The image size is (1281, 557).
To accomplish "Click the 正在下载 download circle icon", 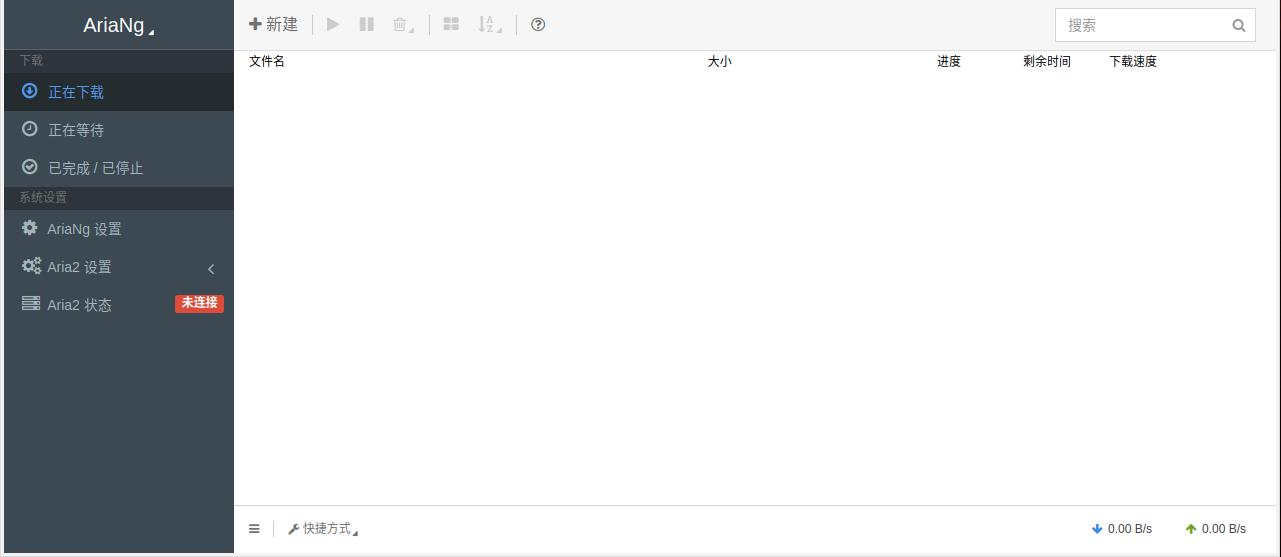I will pos(30,91).
